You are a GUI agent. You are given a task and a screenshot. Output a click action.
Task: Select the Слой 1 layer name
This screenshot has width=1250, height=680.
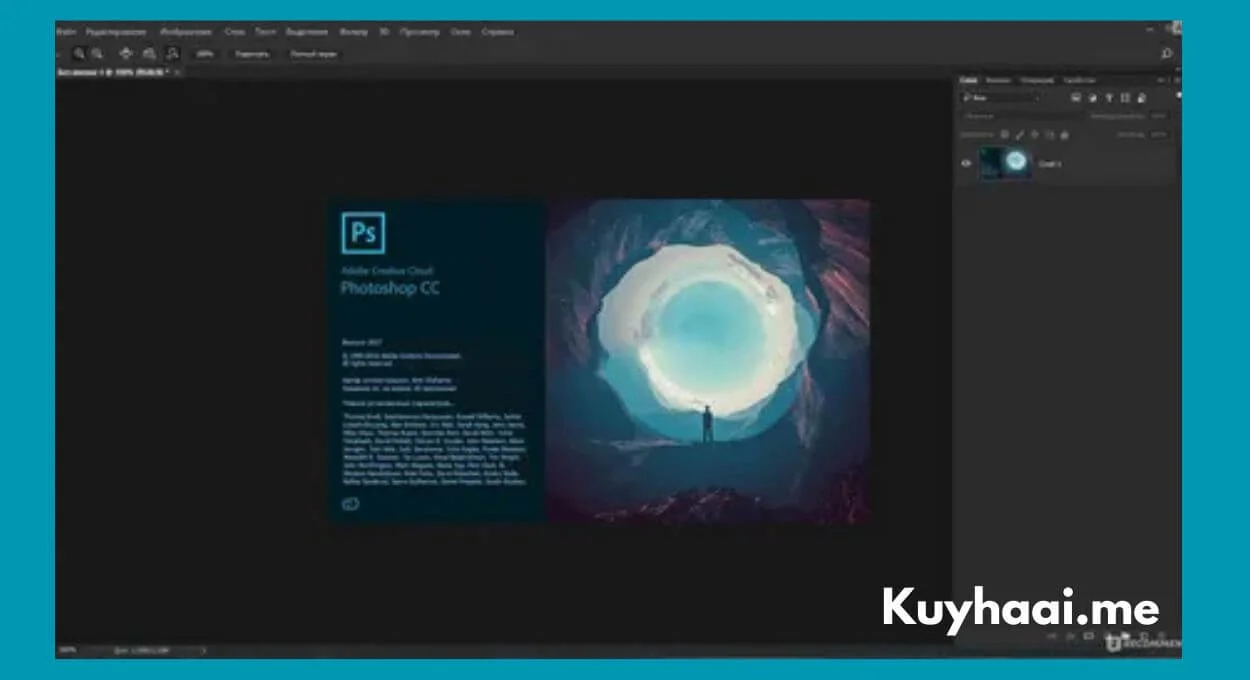pyautogui.click(x=1050, y=163)
